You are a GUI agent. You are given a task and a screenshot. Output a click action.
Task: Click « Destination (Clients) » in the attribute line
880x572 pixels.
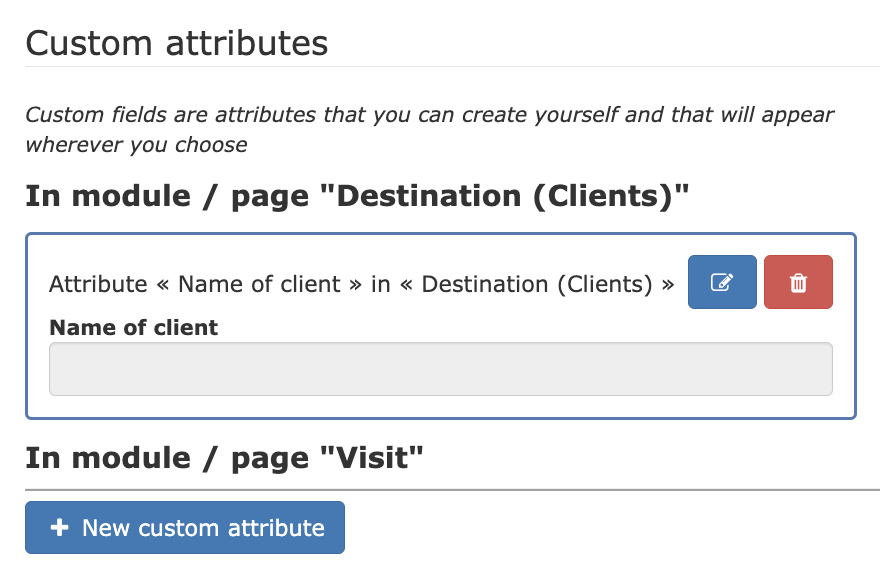[537, 285]
